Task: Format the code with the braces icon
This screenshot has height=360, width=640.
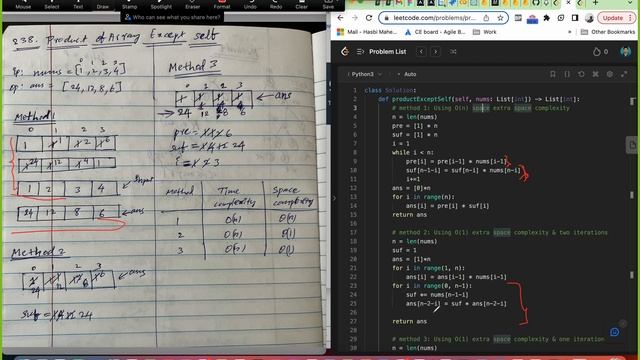Action: click(567, 74)
